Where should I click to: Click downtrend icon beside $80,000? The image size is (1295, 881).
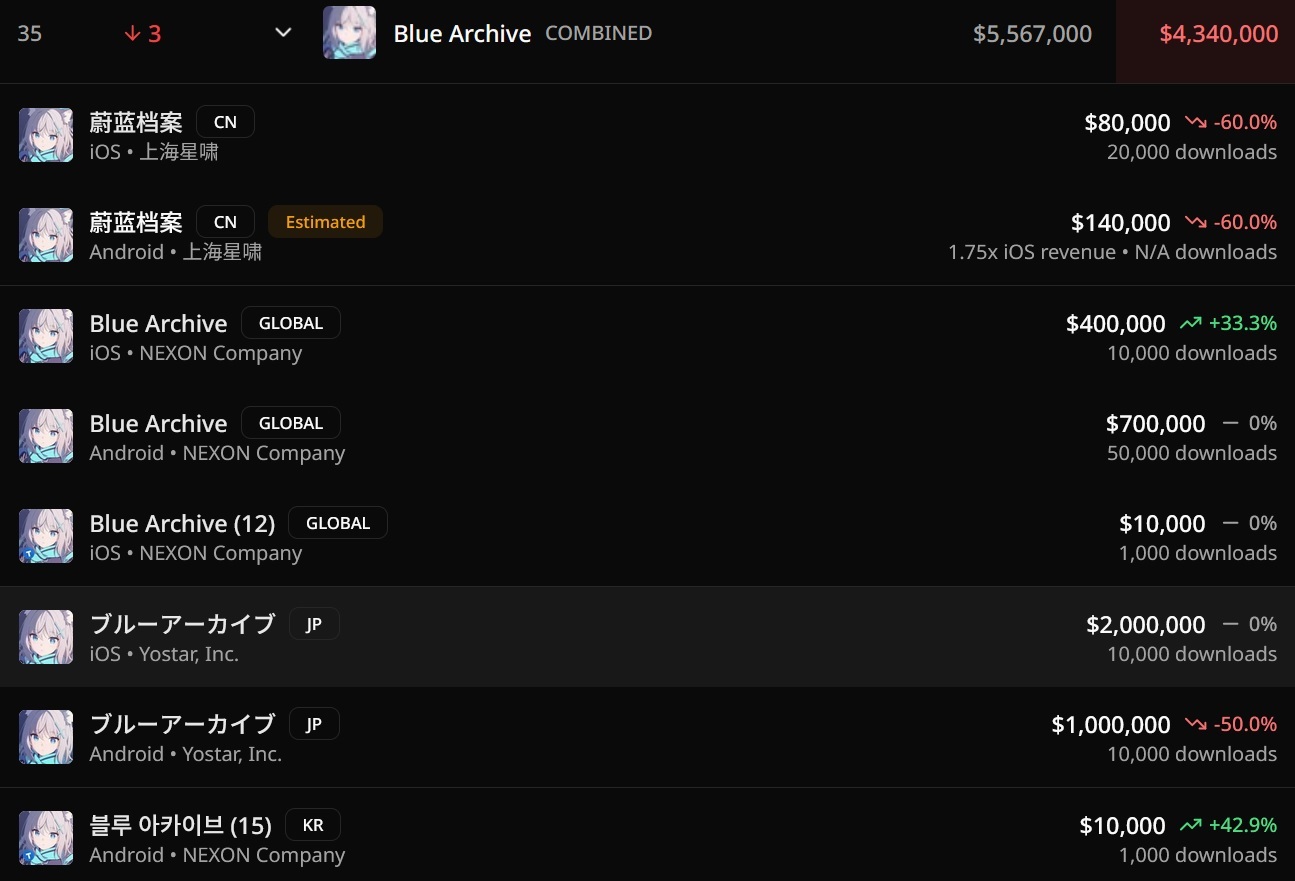1195,122
